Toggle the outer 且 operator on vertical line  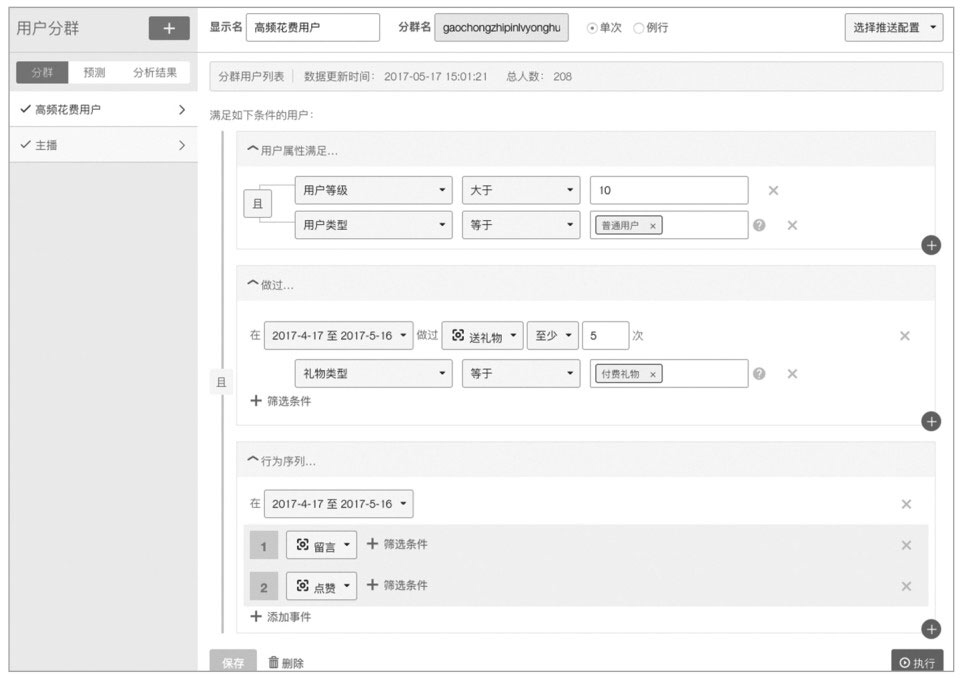point(221,382)
